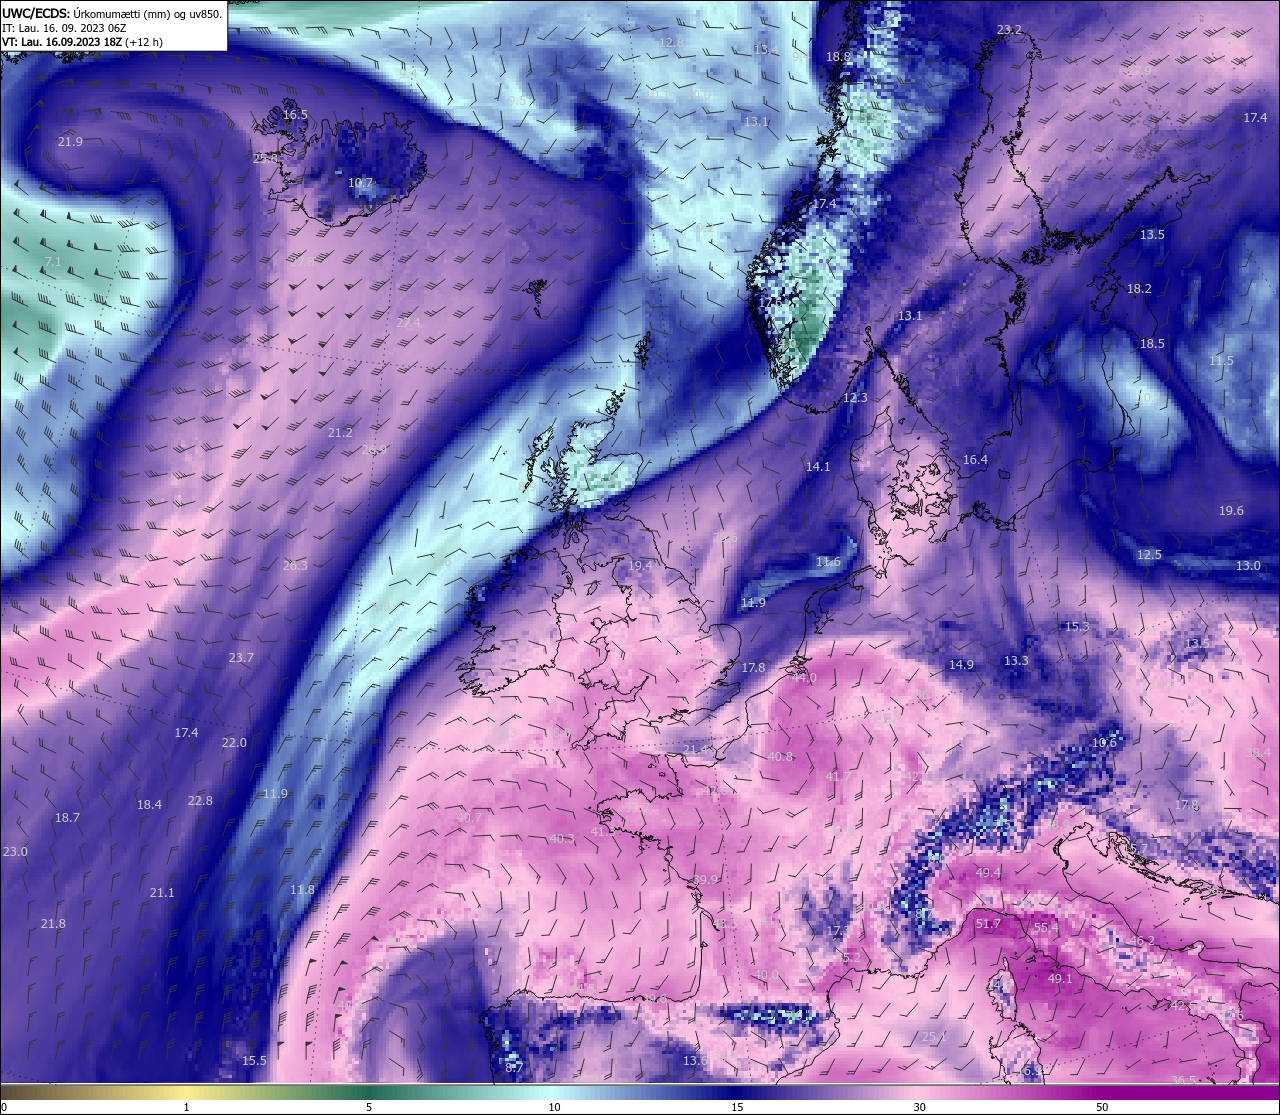Click the 19.6 map value
This screenshot has height=1115, width=1280.
click(x=1231, y=511)
